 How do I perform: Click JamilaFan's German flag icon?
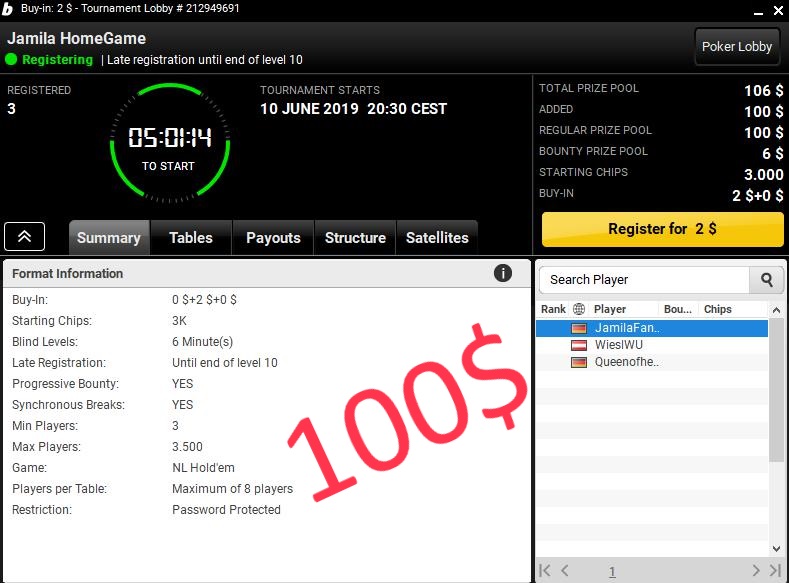[x=579, y=328]
